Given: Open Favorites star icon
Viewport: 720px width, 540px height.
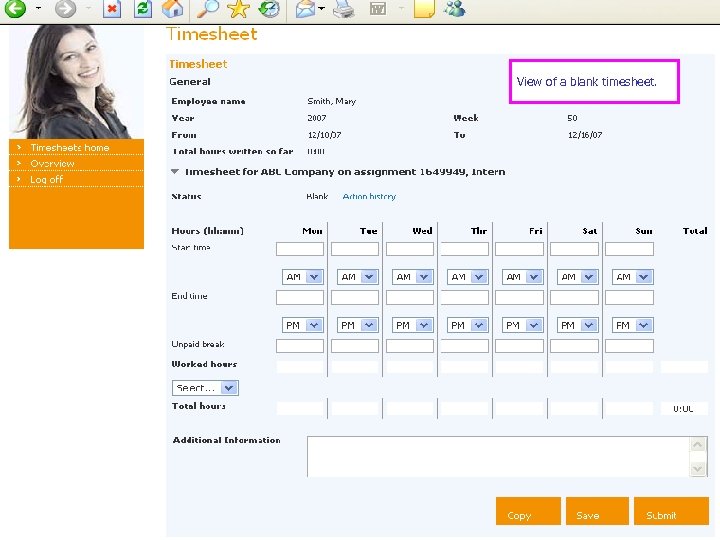Looking at the screenshot, I should click(238, 9).
